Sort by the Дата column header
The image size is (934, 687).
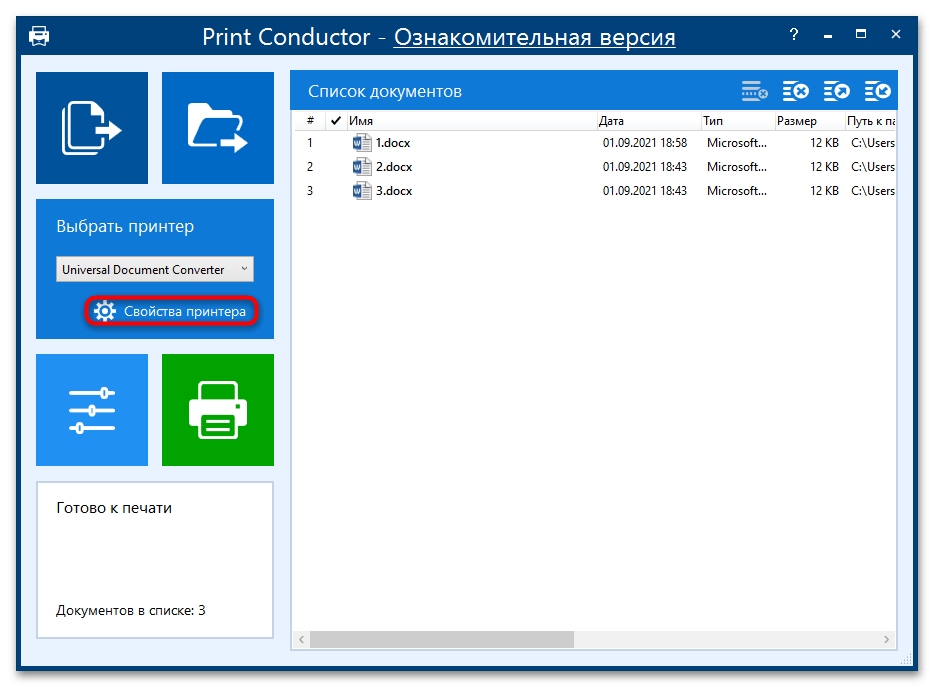click(648, 121)
